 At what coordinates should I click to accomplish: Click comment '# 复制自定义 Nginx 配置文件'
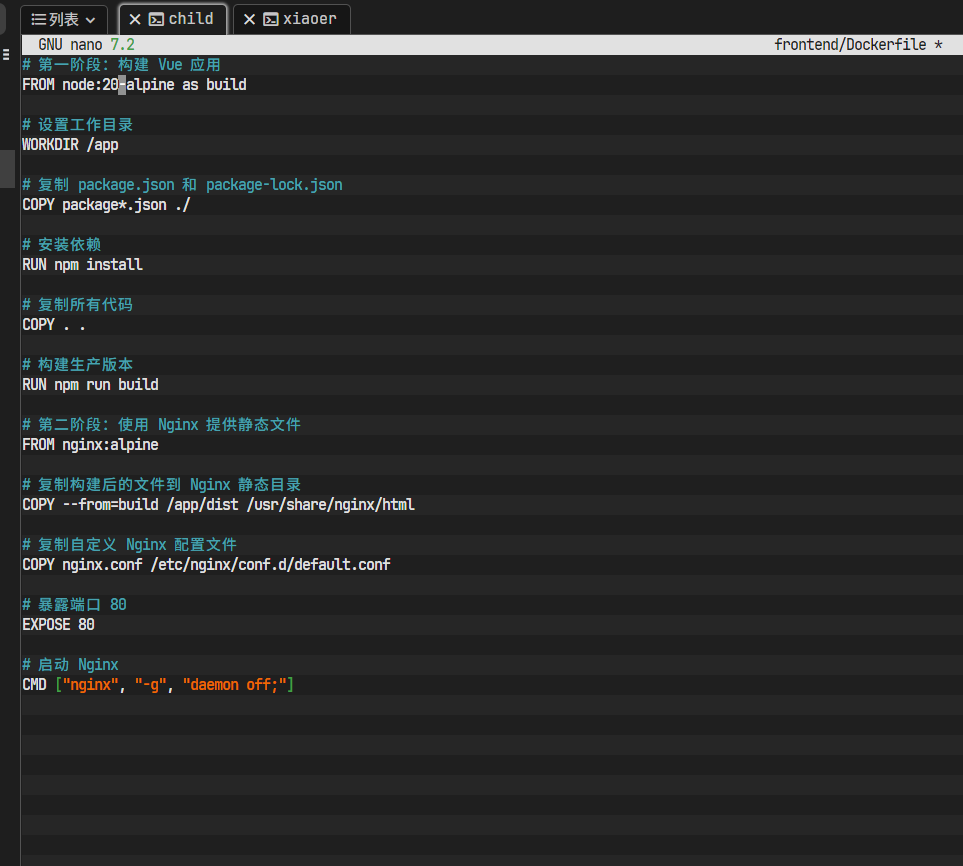coord(130,545)
